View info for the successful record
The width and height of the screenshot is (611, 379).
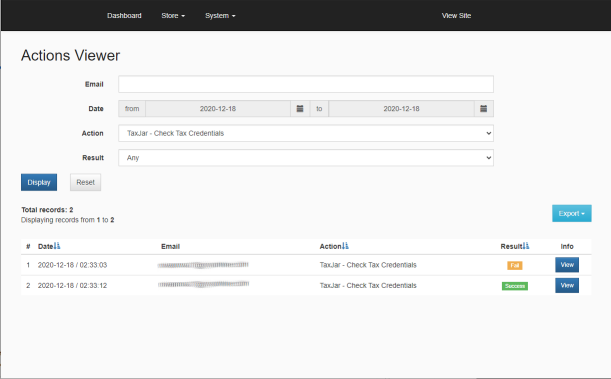tap(567, 286)
